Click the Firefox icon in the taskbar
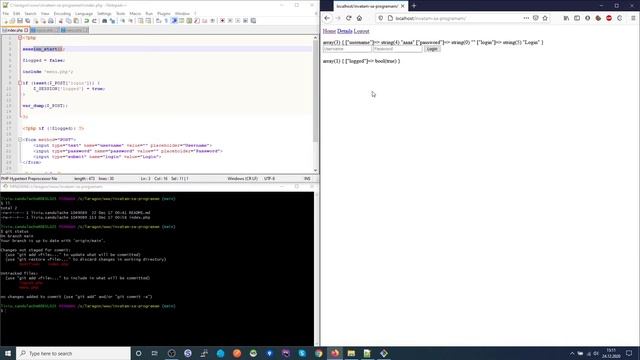640x360 pixels. pos(335,353)
